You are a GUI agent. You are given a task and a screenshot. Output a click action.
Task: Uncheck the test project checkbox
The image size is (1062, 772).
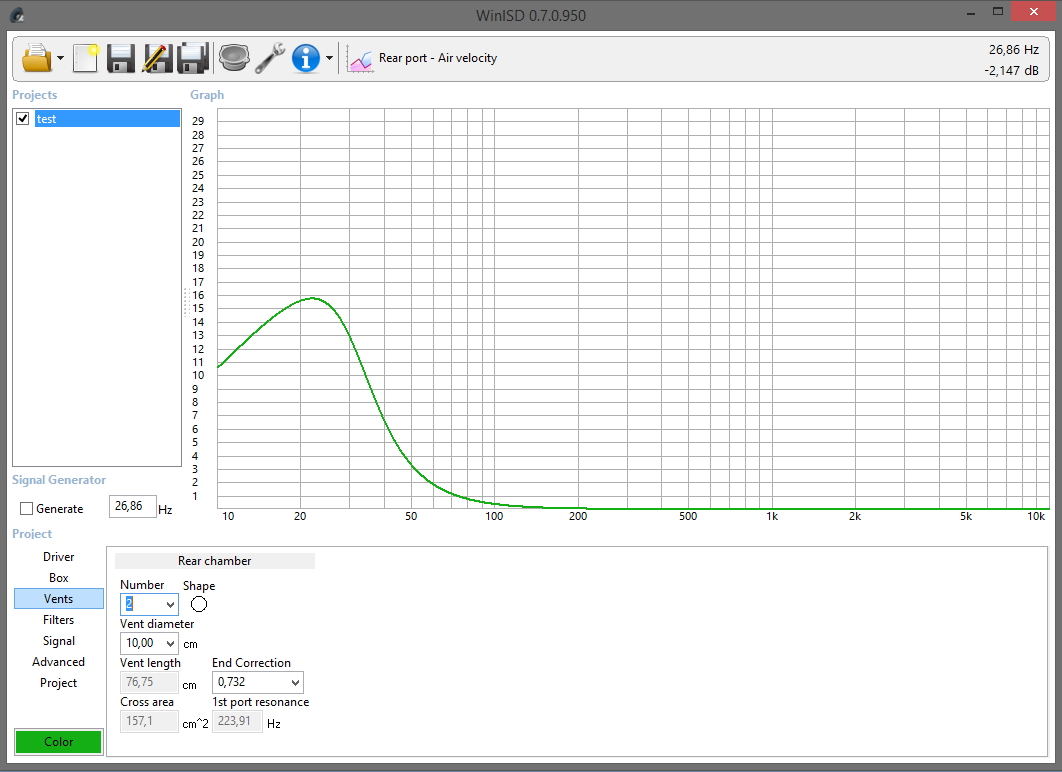[x=22, y=119]
